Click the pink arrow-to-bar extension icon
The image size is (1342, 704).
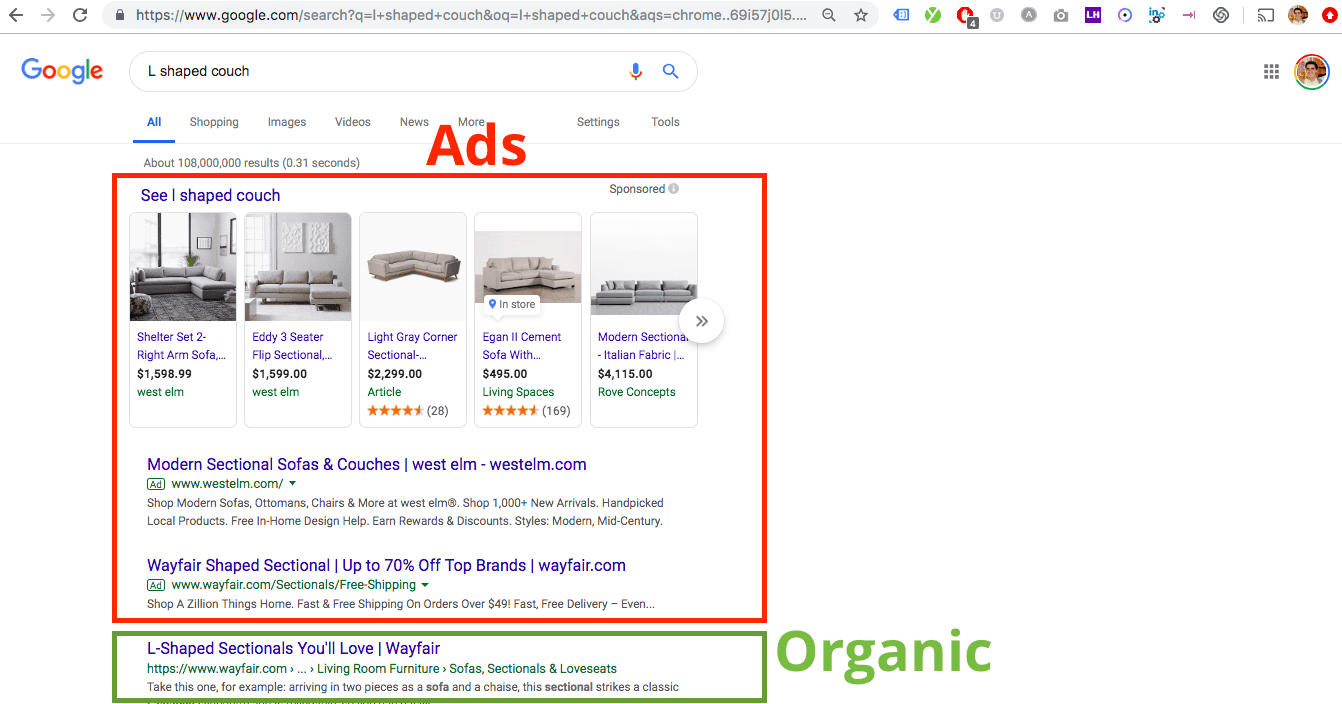[x=1189, y=15]
